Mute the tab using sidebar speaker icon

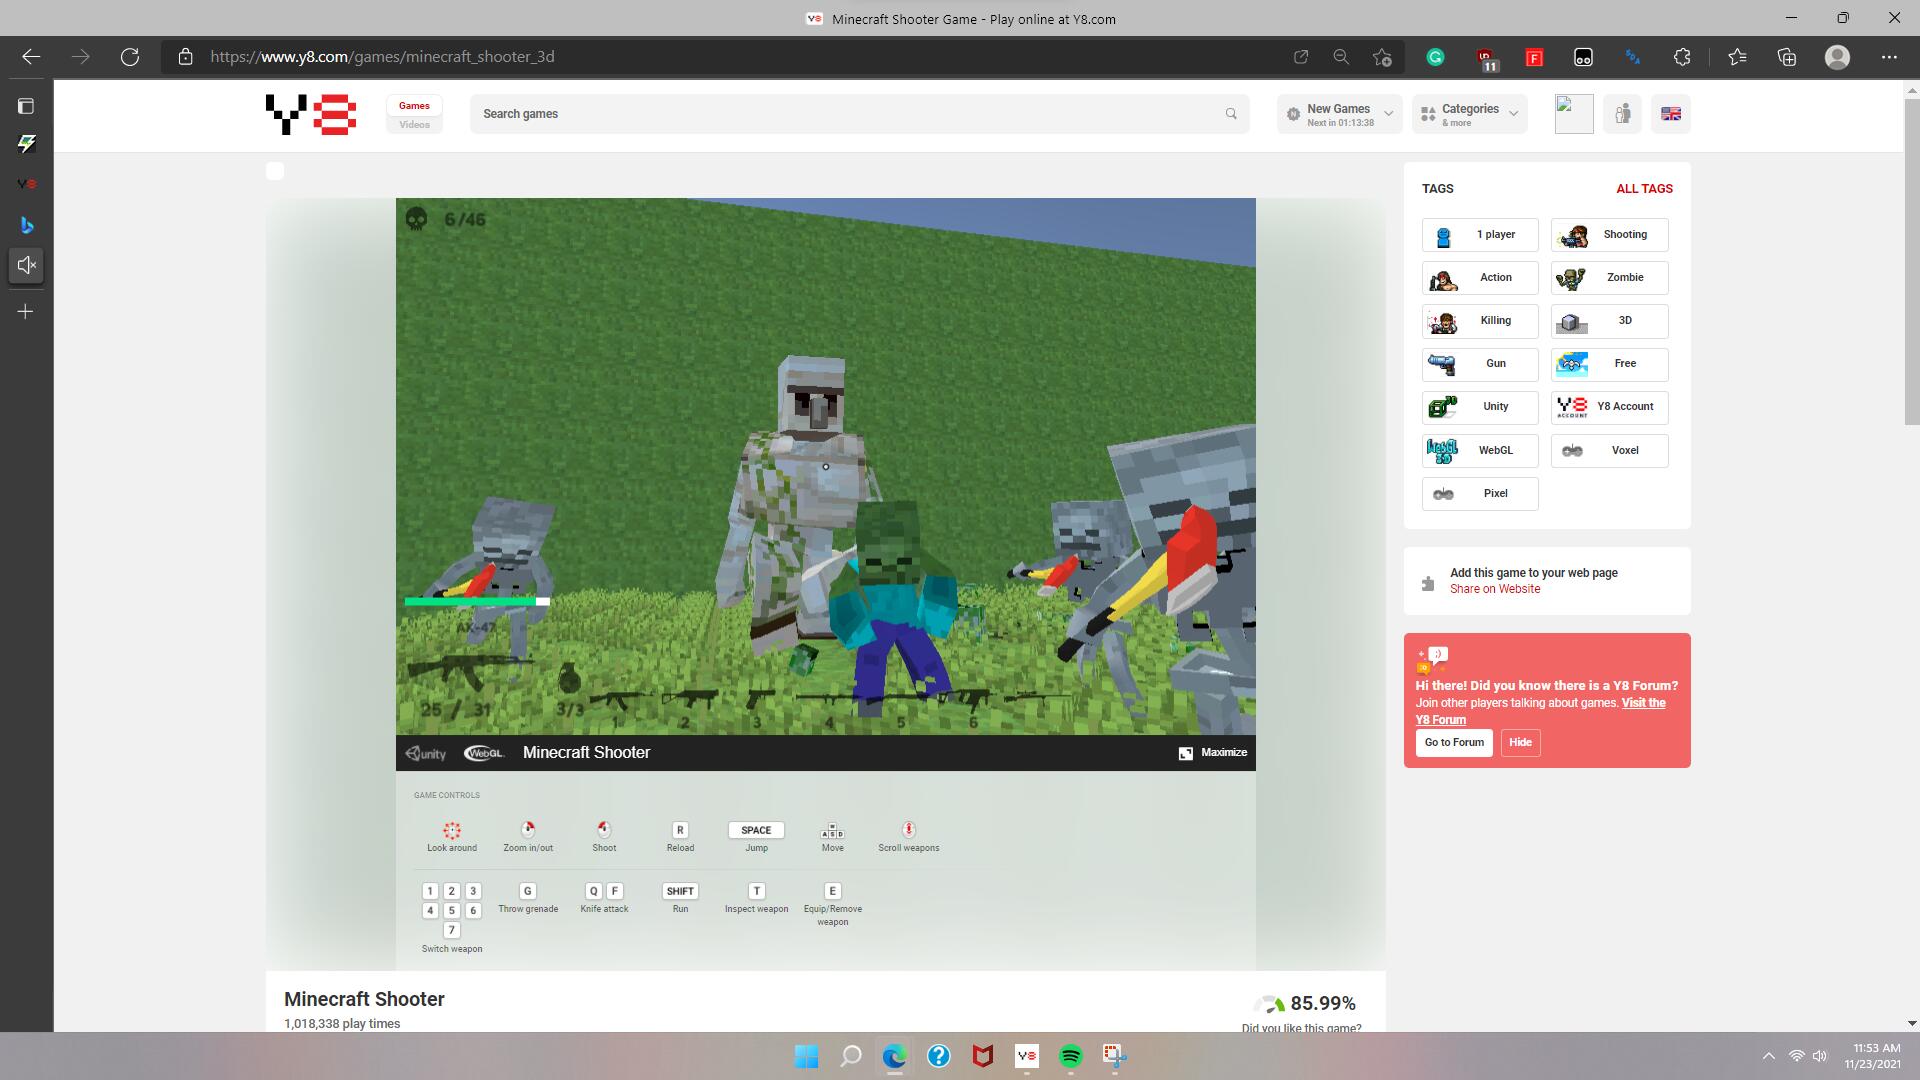[x=27, y=266]
